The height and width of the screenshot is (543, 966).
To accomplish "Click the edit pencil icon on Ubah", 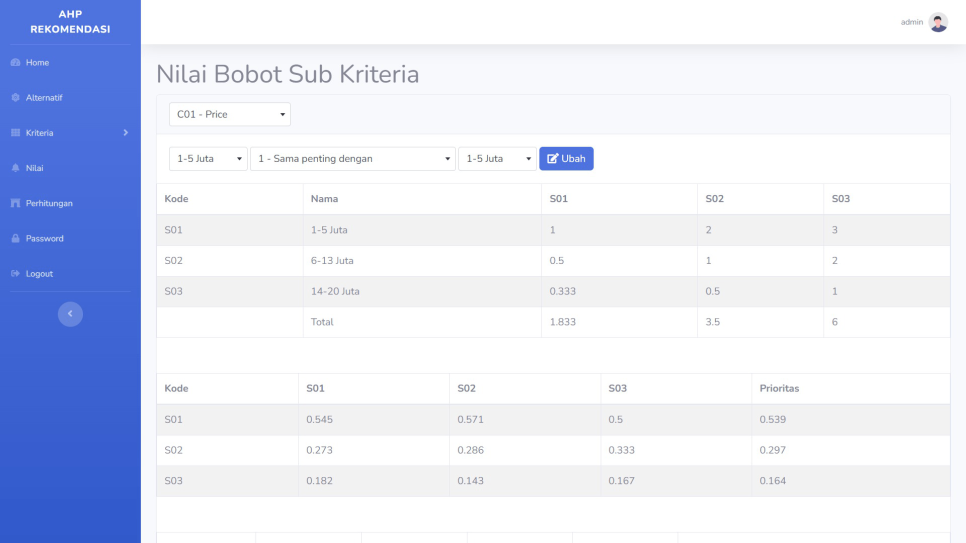I will pyautogui.click(x=553, y=158).
